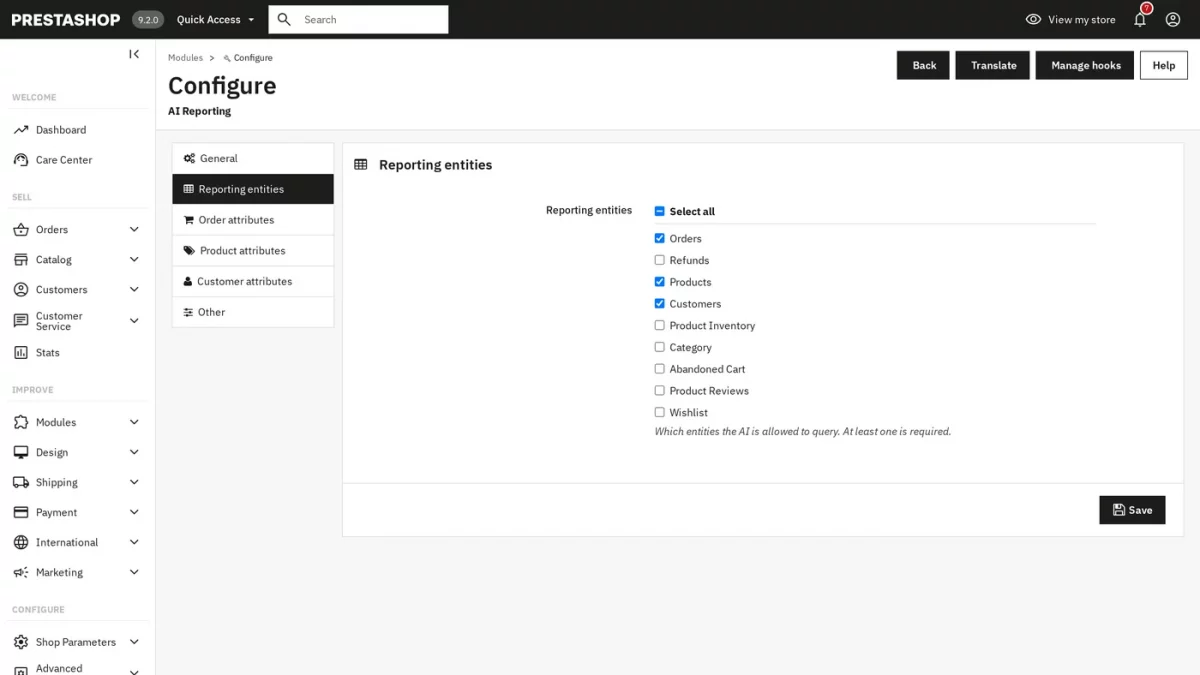This screenshot has width=1200, height=675.
Task: Expand the Orders menu chevron
Action: [134, 230]
